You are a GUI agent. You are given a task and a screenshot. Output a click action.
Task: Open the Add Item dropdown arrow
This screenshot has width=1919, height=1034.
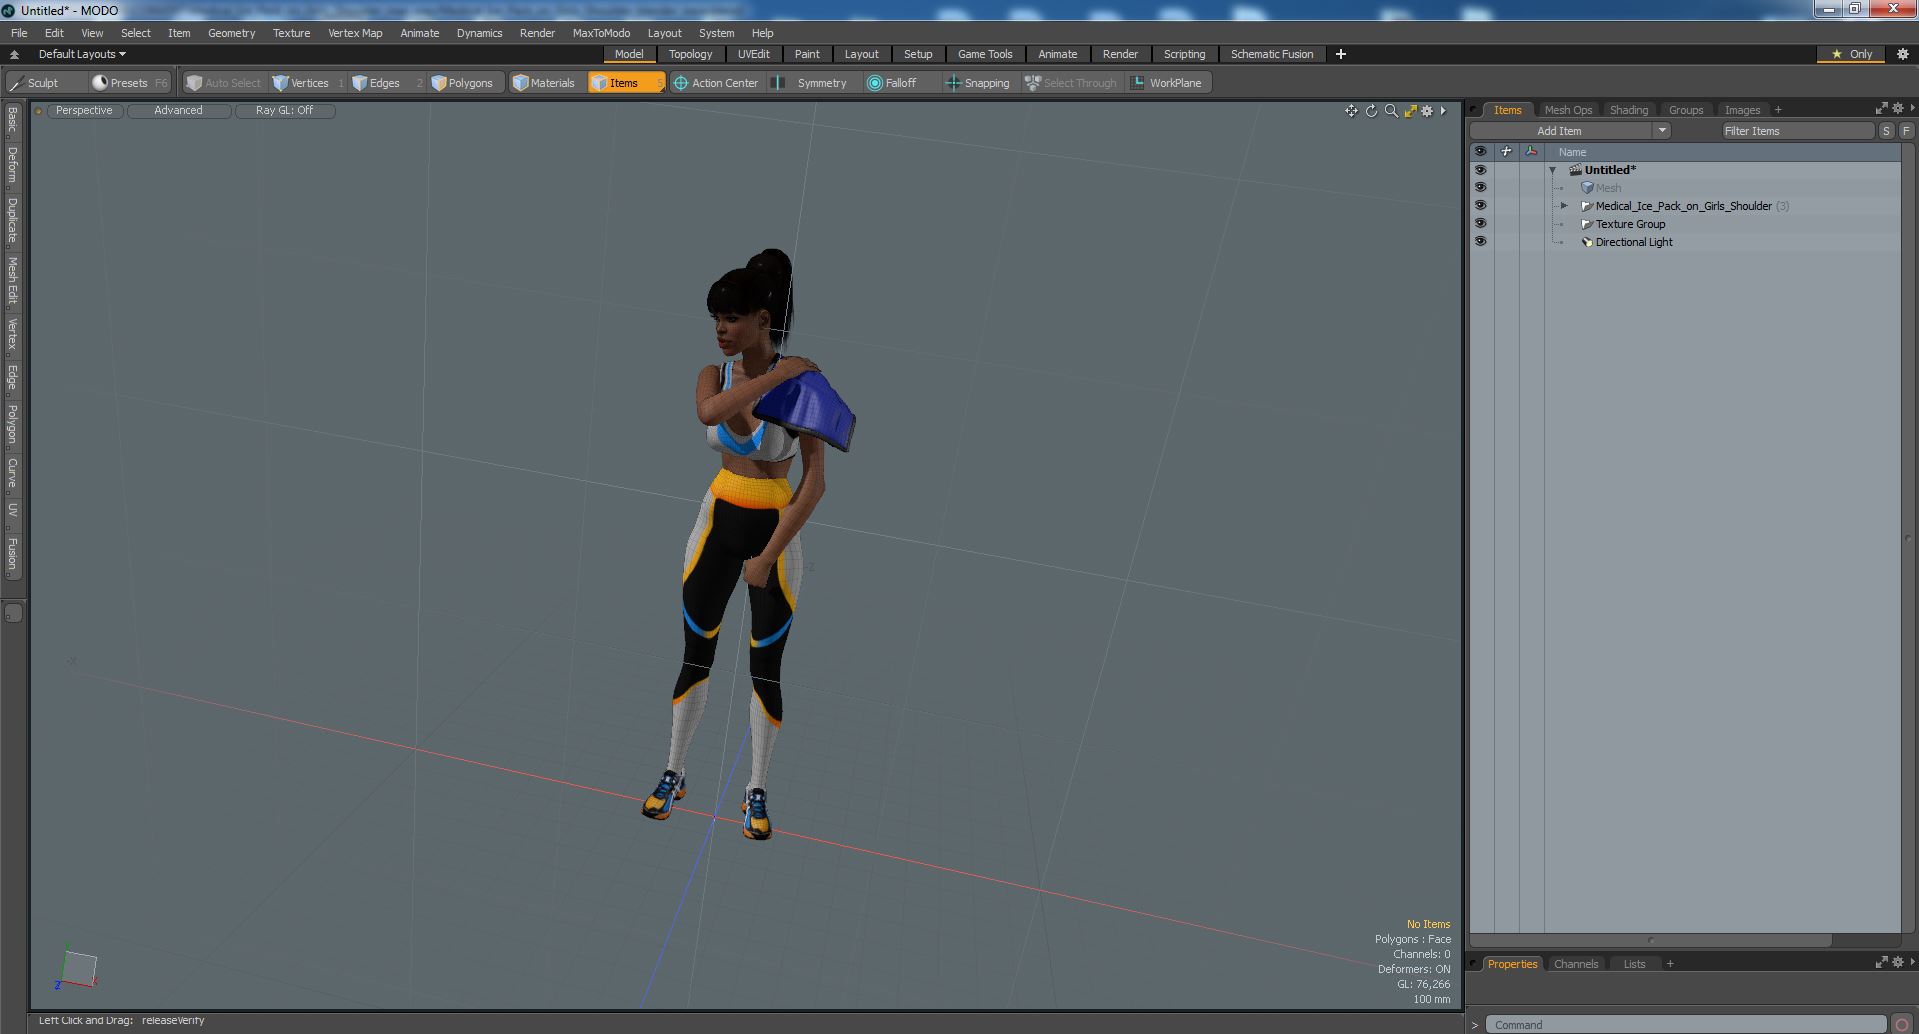[1662, 131]
